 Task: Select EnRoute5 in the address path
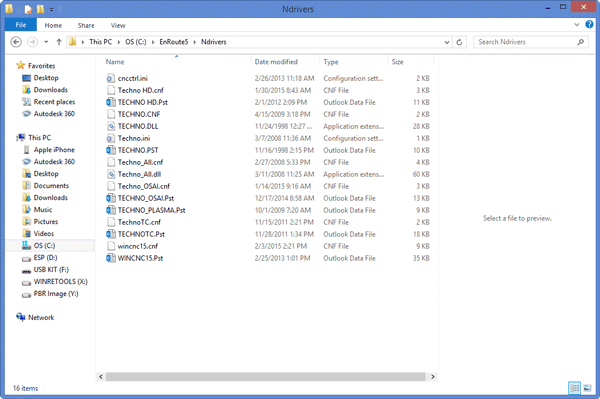(x=174, y=42)
